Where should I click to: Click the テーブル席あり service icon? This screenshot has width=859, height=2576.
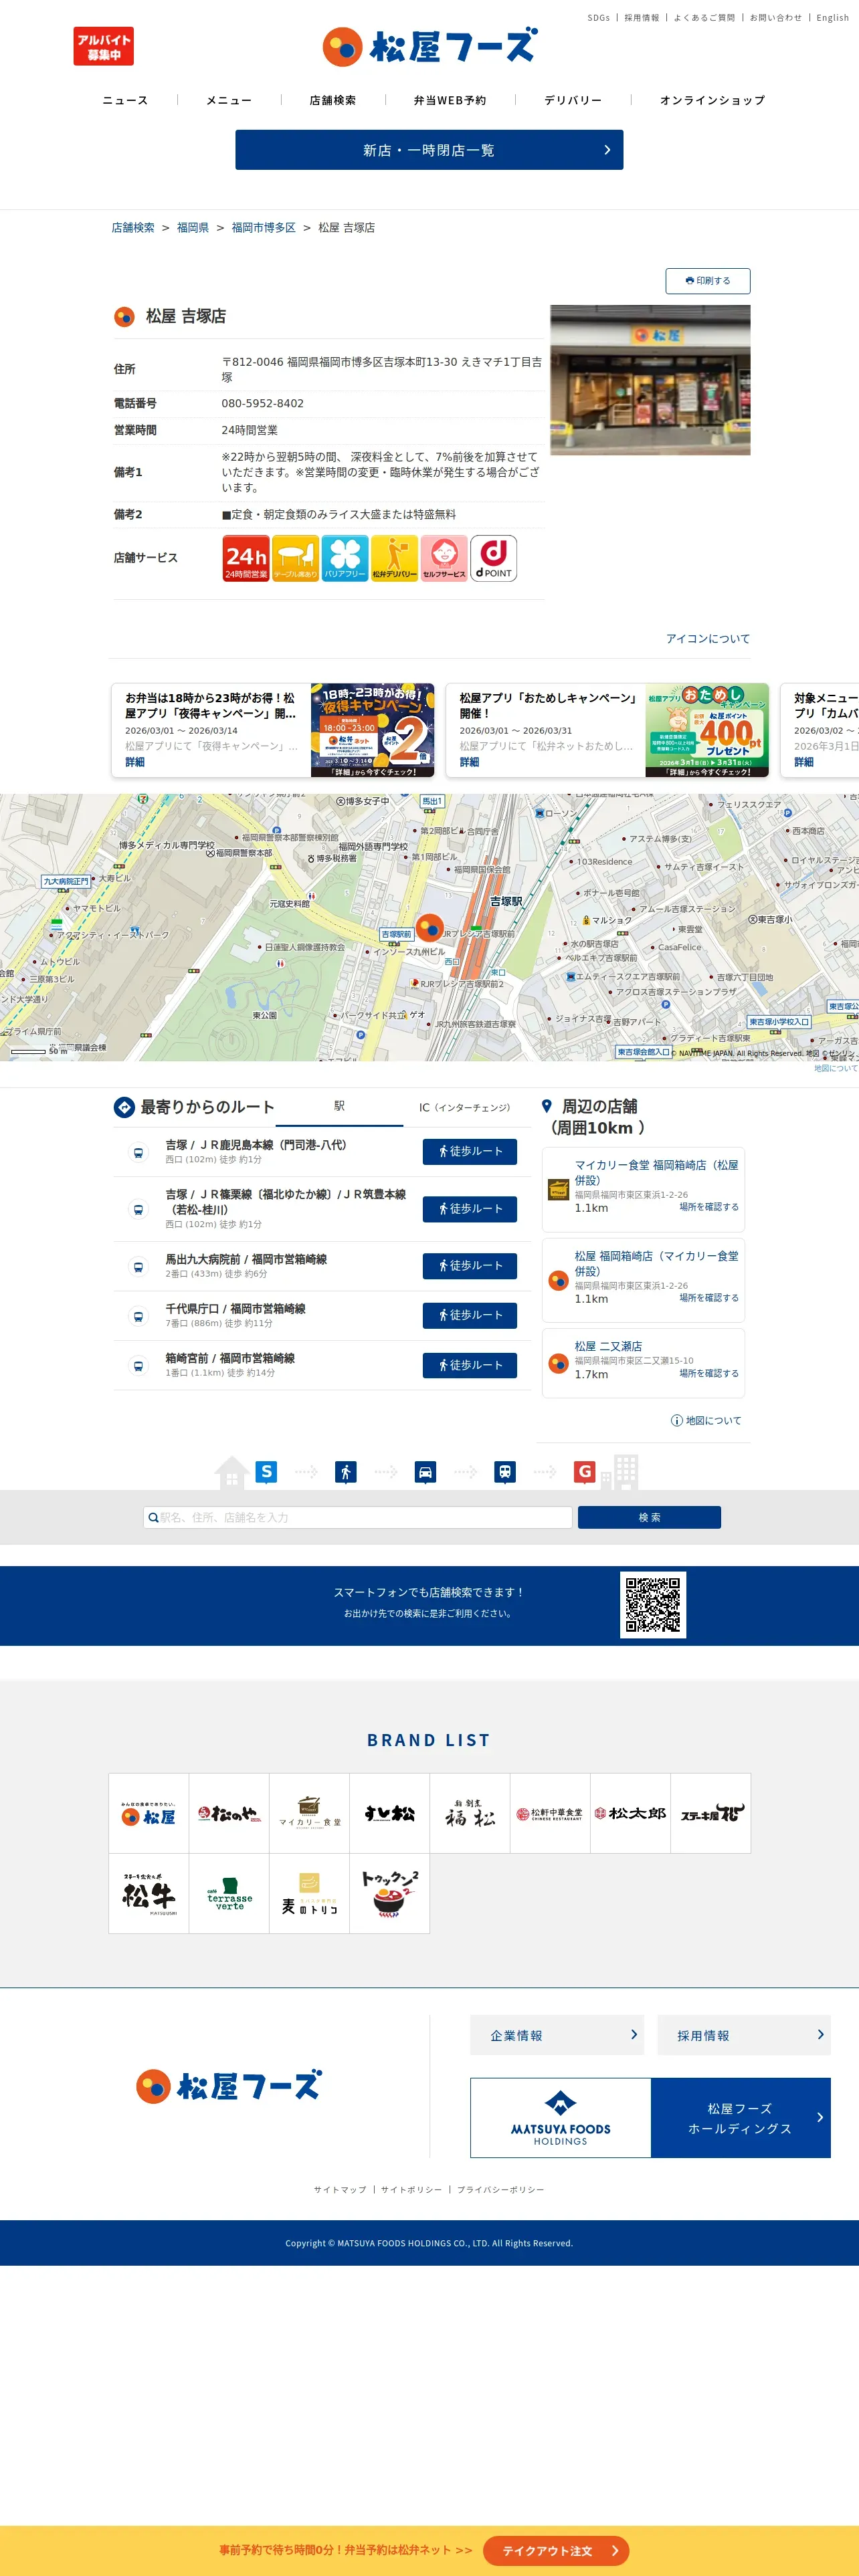295,558
